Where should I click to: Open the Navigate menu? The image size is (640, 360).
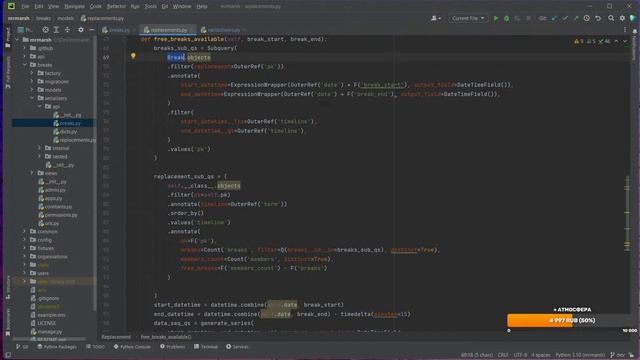pos(74,7)
